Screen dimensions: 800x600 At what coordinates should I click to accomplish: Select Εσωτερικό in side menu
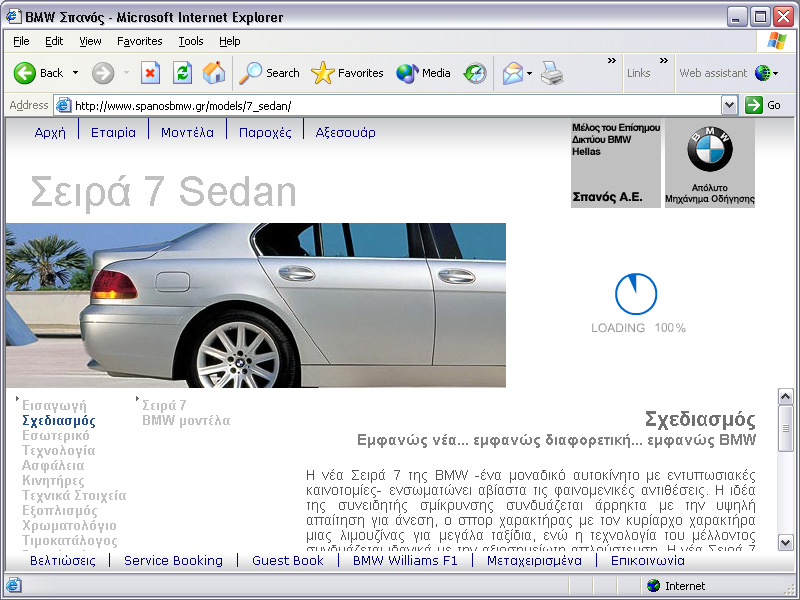tap(56, 435)
